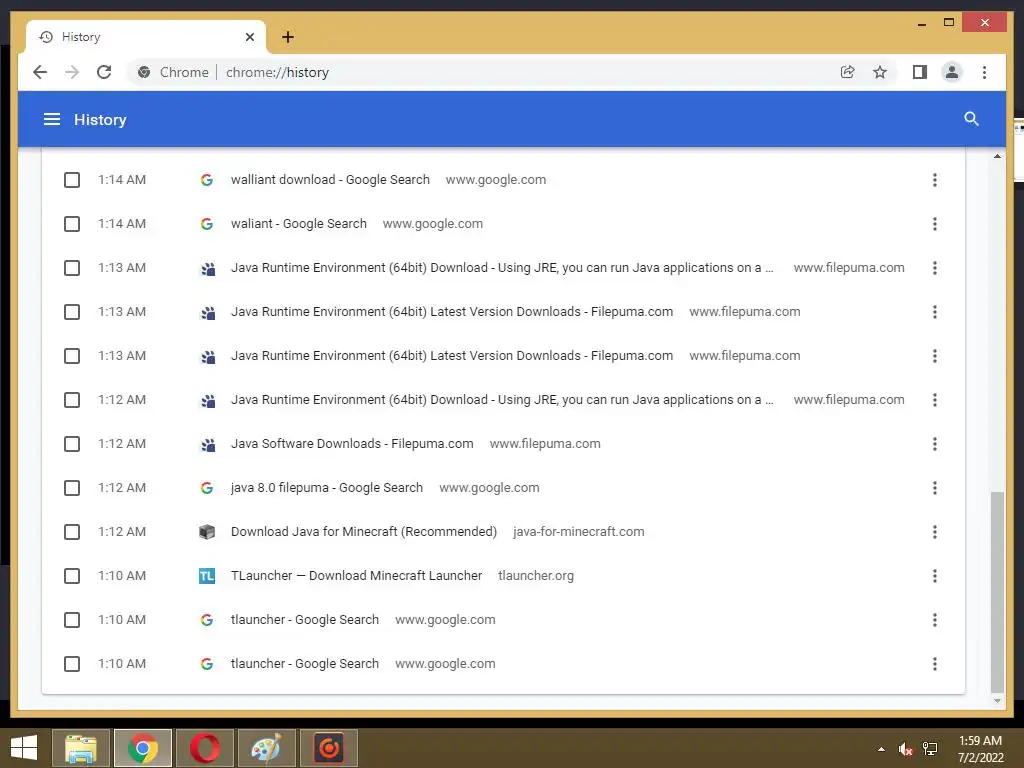Click tlauncher.org domain text
The image size is (1024, 768).
(x=536, y=576)
